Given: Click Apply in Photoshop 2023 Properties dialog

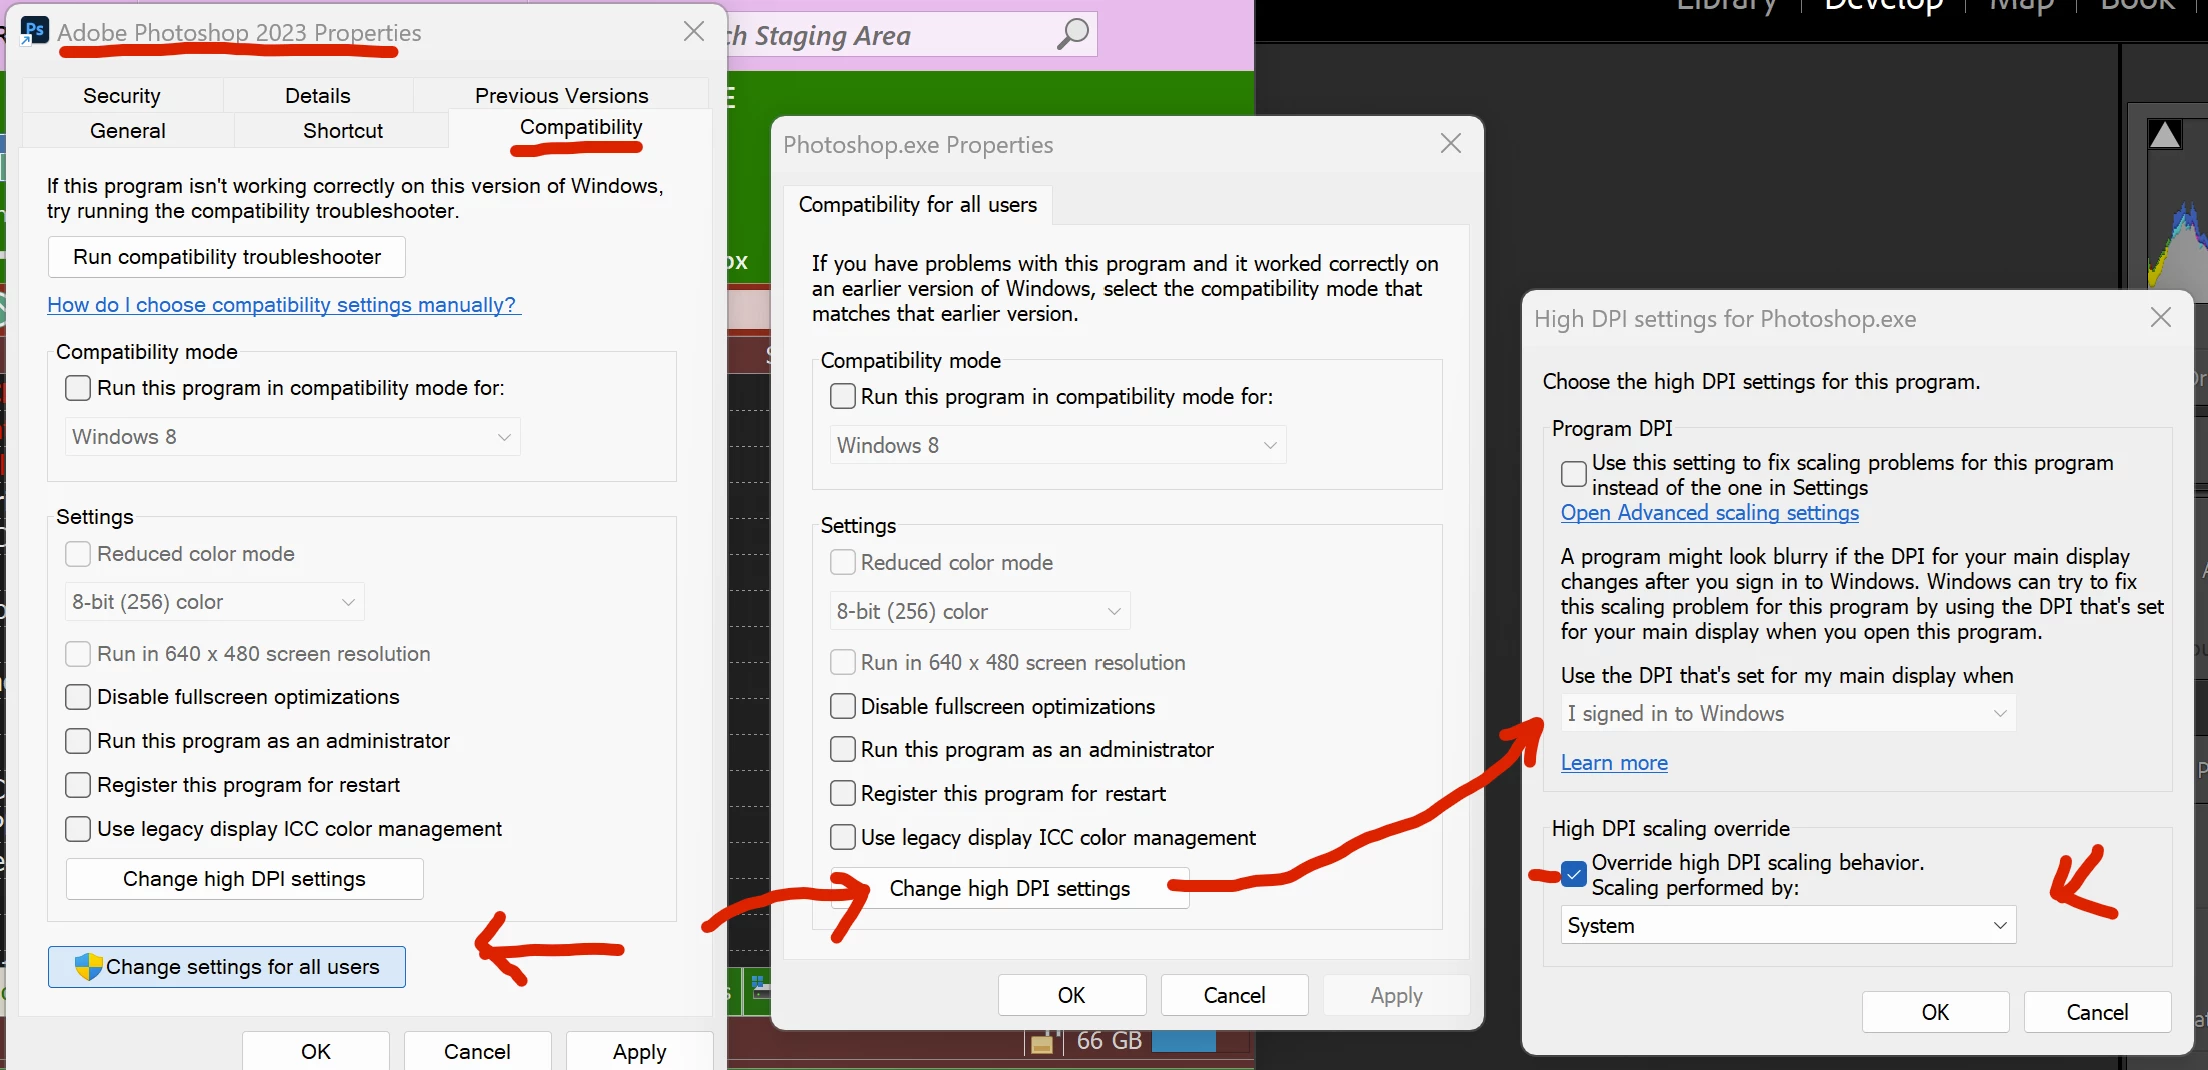Looking at the screenshot, I should (640, 1051).
